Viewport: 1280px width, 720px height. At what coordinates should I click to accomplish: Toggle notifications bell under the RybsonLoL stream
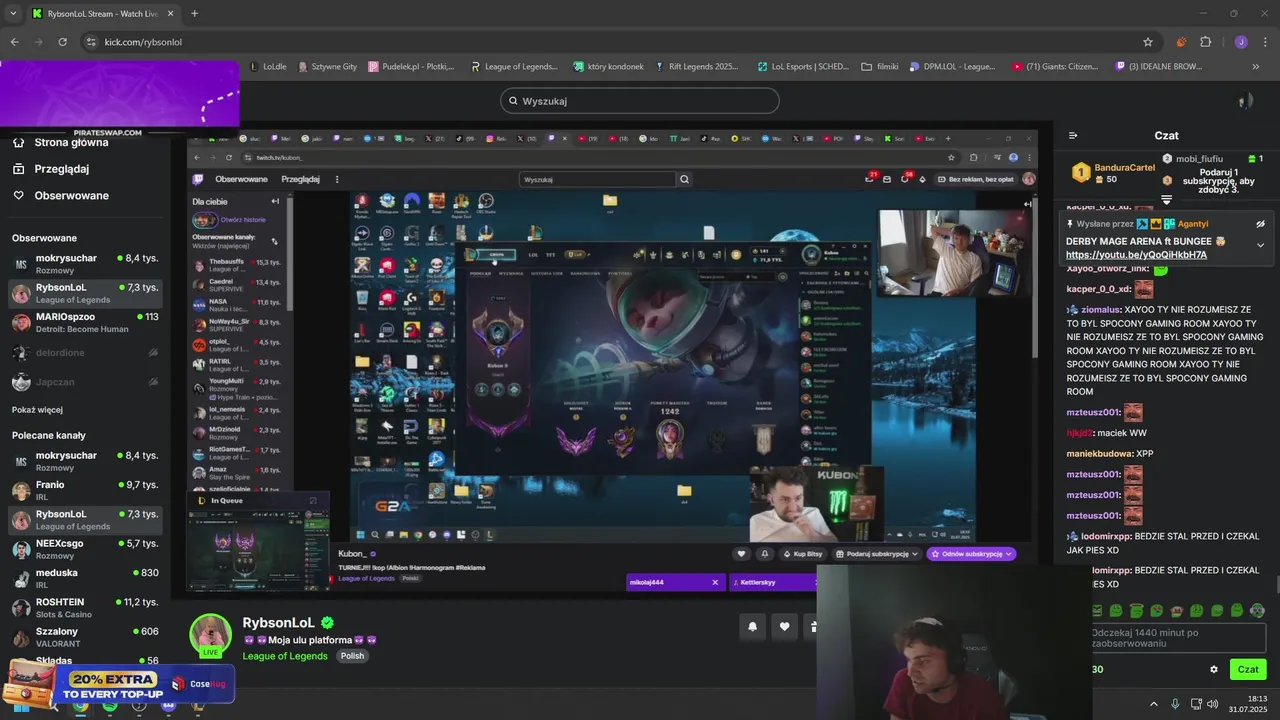(752, 626)
